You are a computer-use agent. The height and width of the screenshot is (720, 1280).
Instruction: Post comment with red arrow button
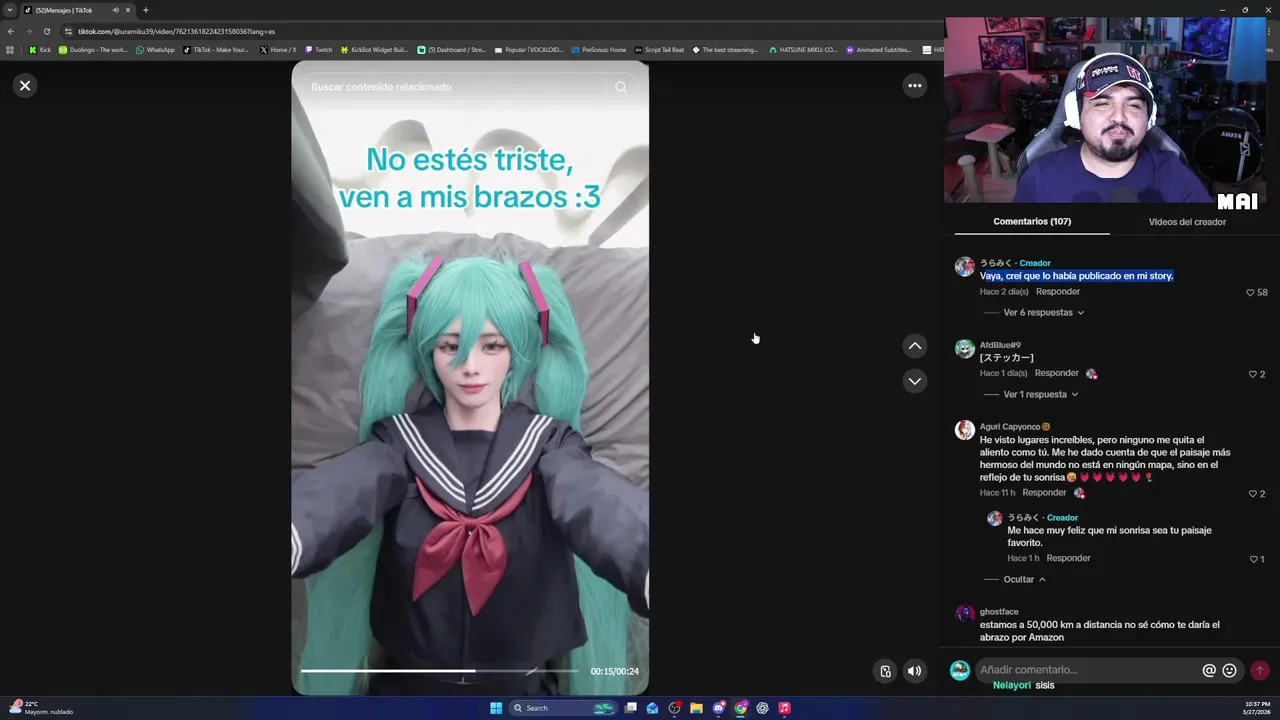pyautogui.click(x=1260, y=671)
